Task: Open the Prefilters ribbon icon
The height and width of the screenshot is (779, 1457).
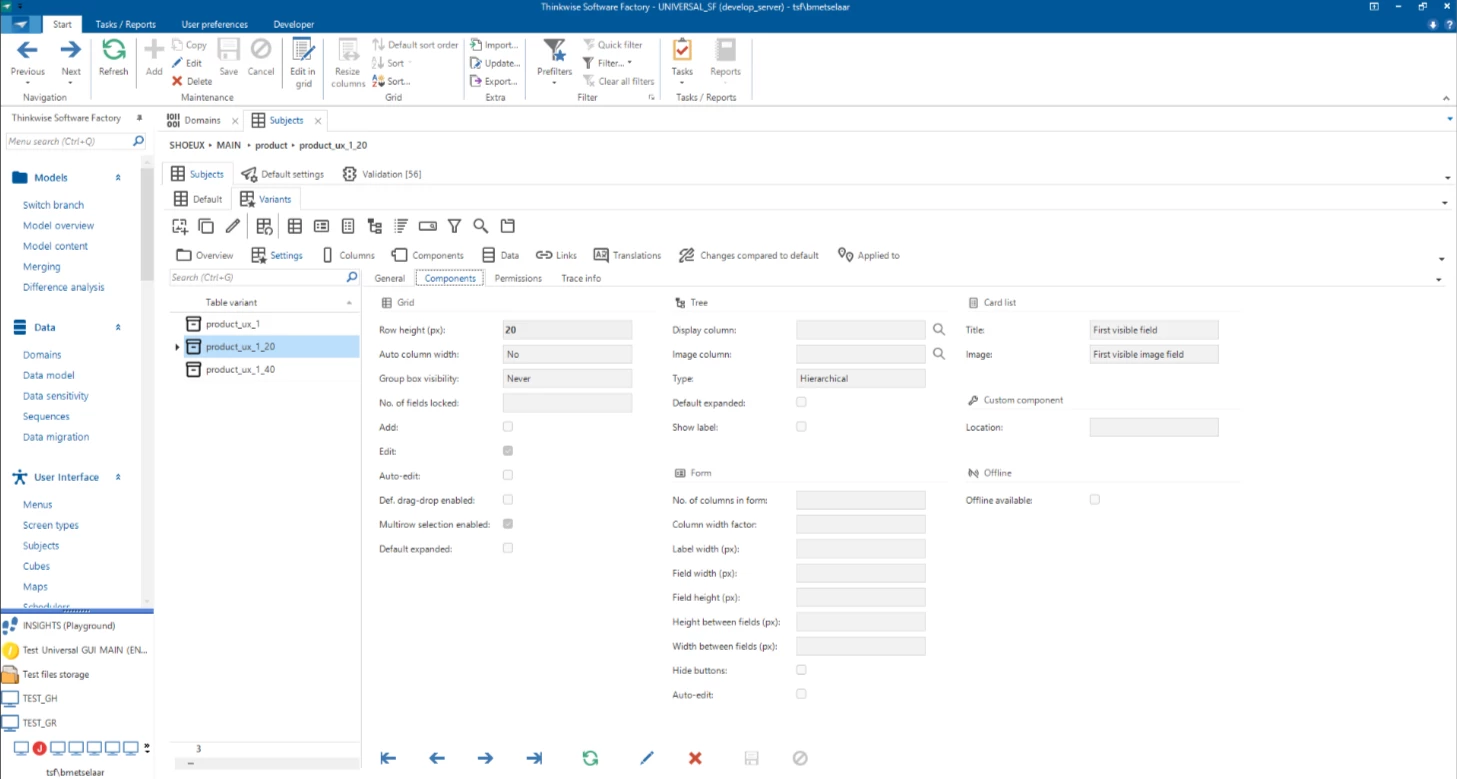Action: point(554,51)
